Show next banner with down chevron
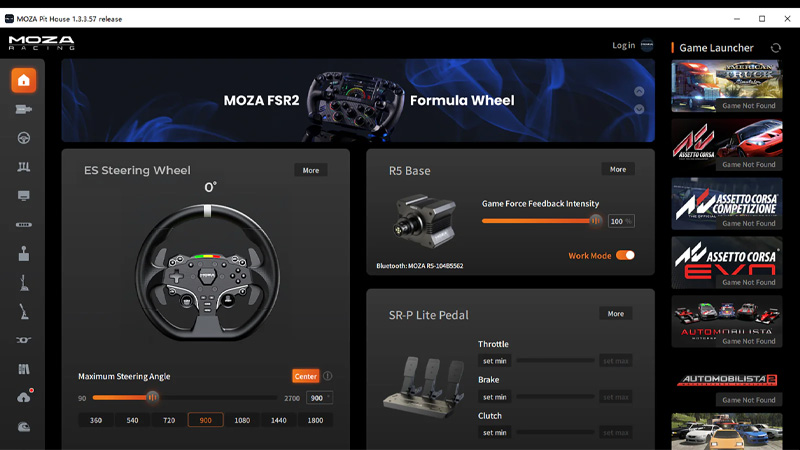Viewport: 800px width, 450px height. pos(639,109)
